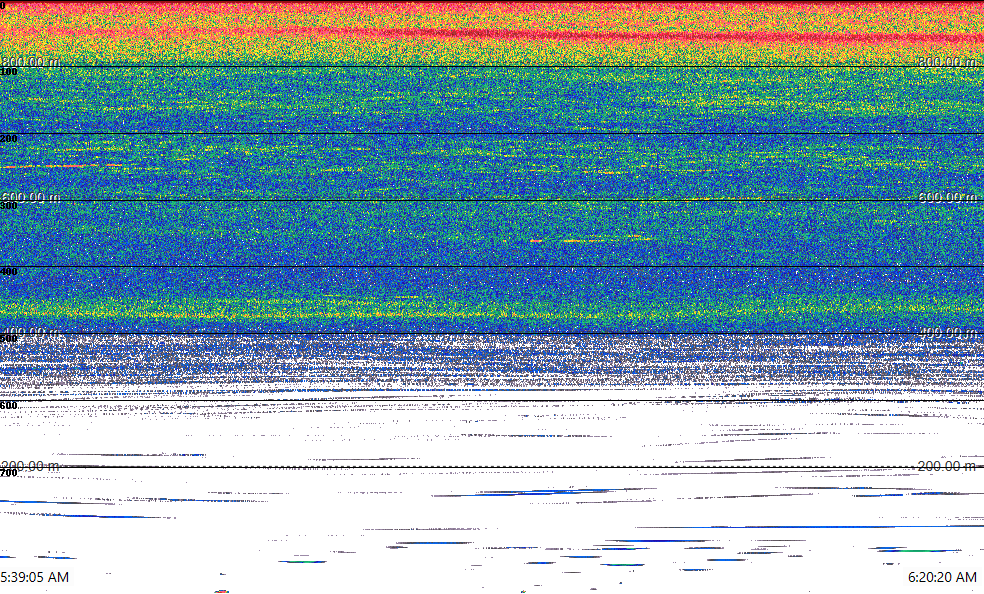
Task: Select the bold 200 depth marker
Action: tap(9, 139)
